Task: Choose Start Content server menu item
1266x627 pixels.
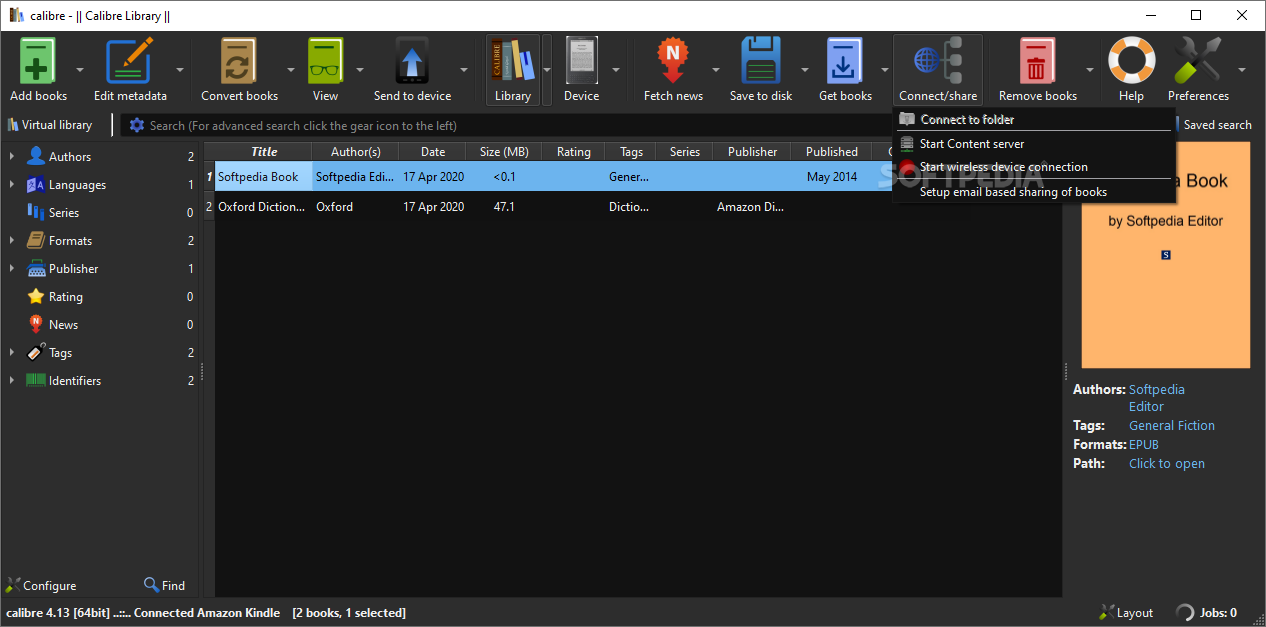Action: pyautogui.click(x=1033, y=144)
